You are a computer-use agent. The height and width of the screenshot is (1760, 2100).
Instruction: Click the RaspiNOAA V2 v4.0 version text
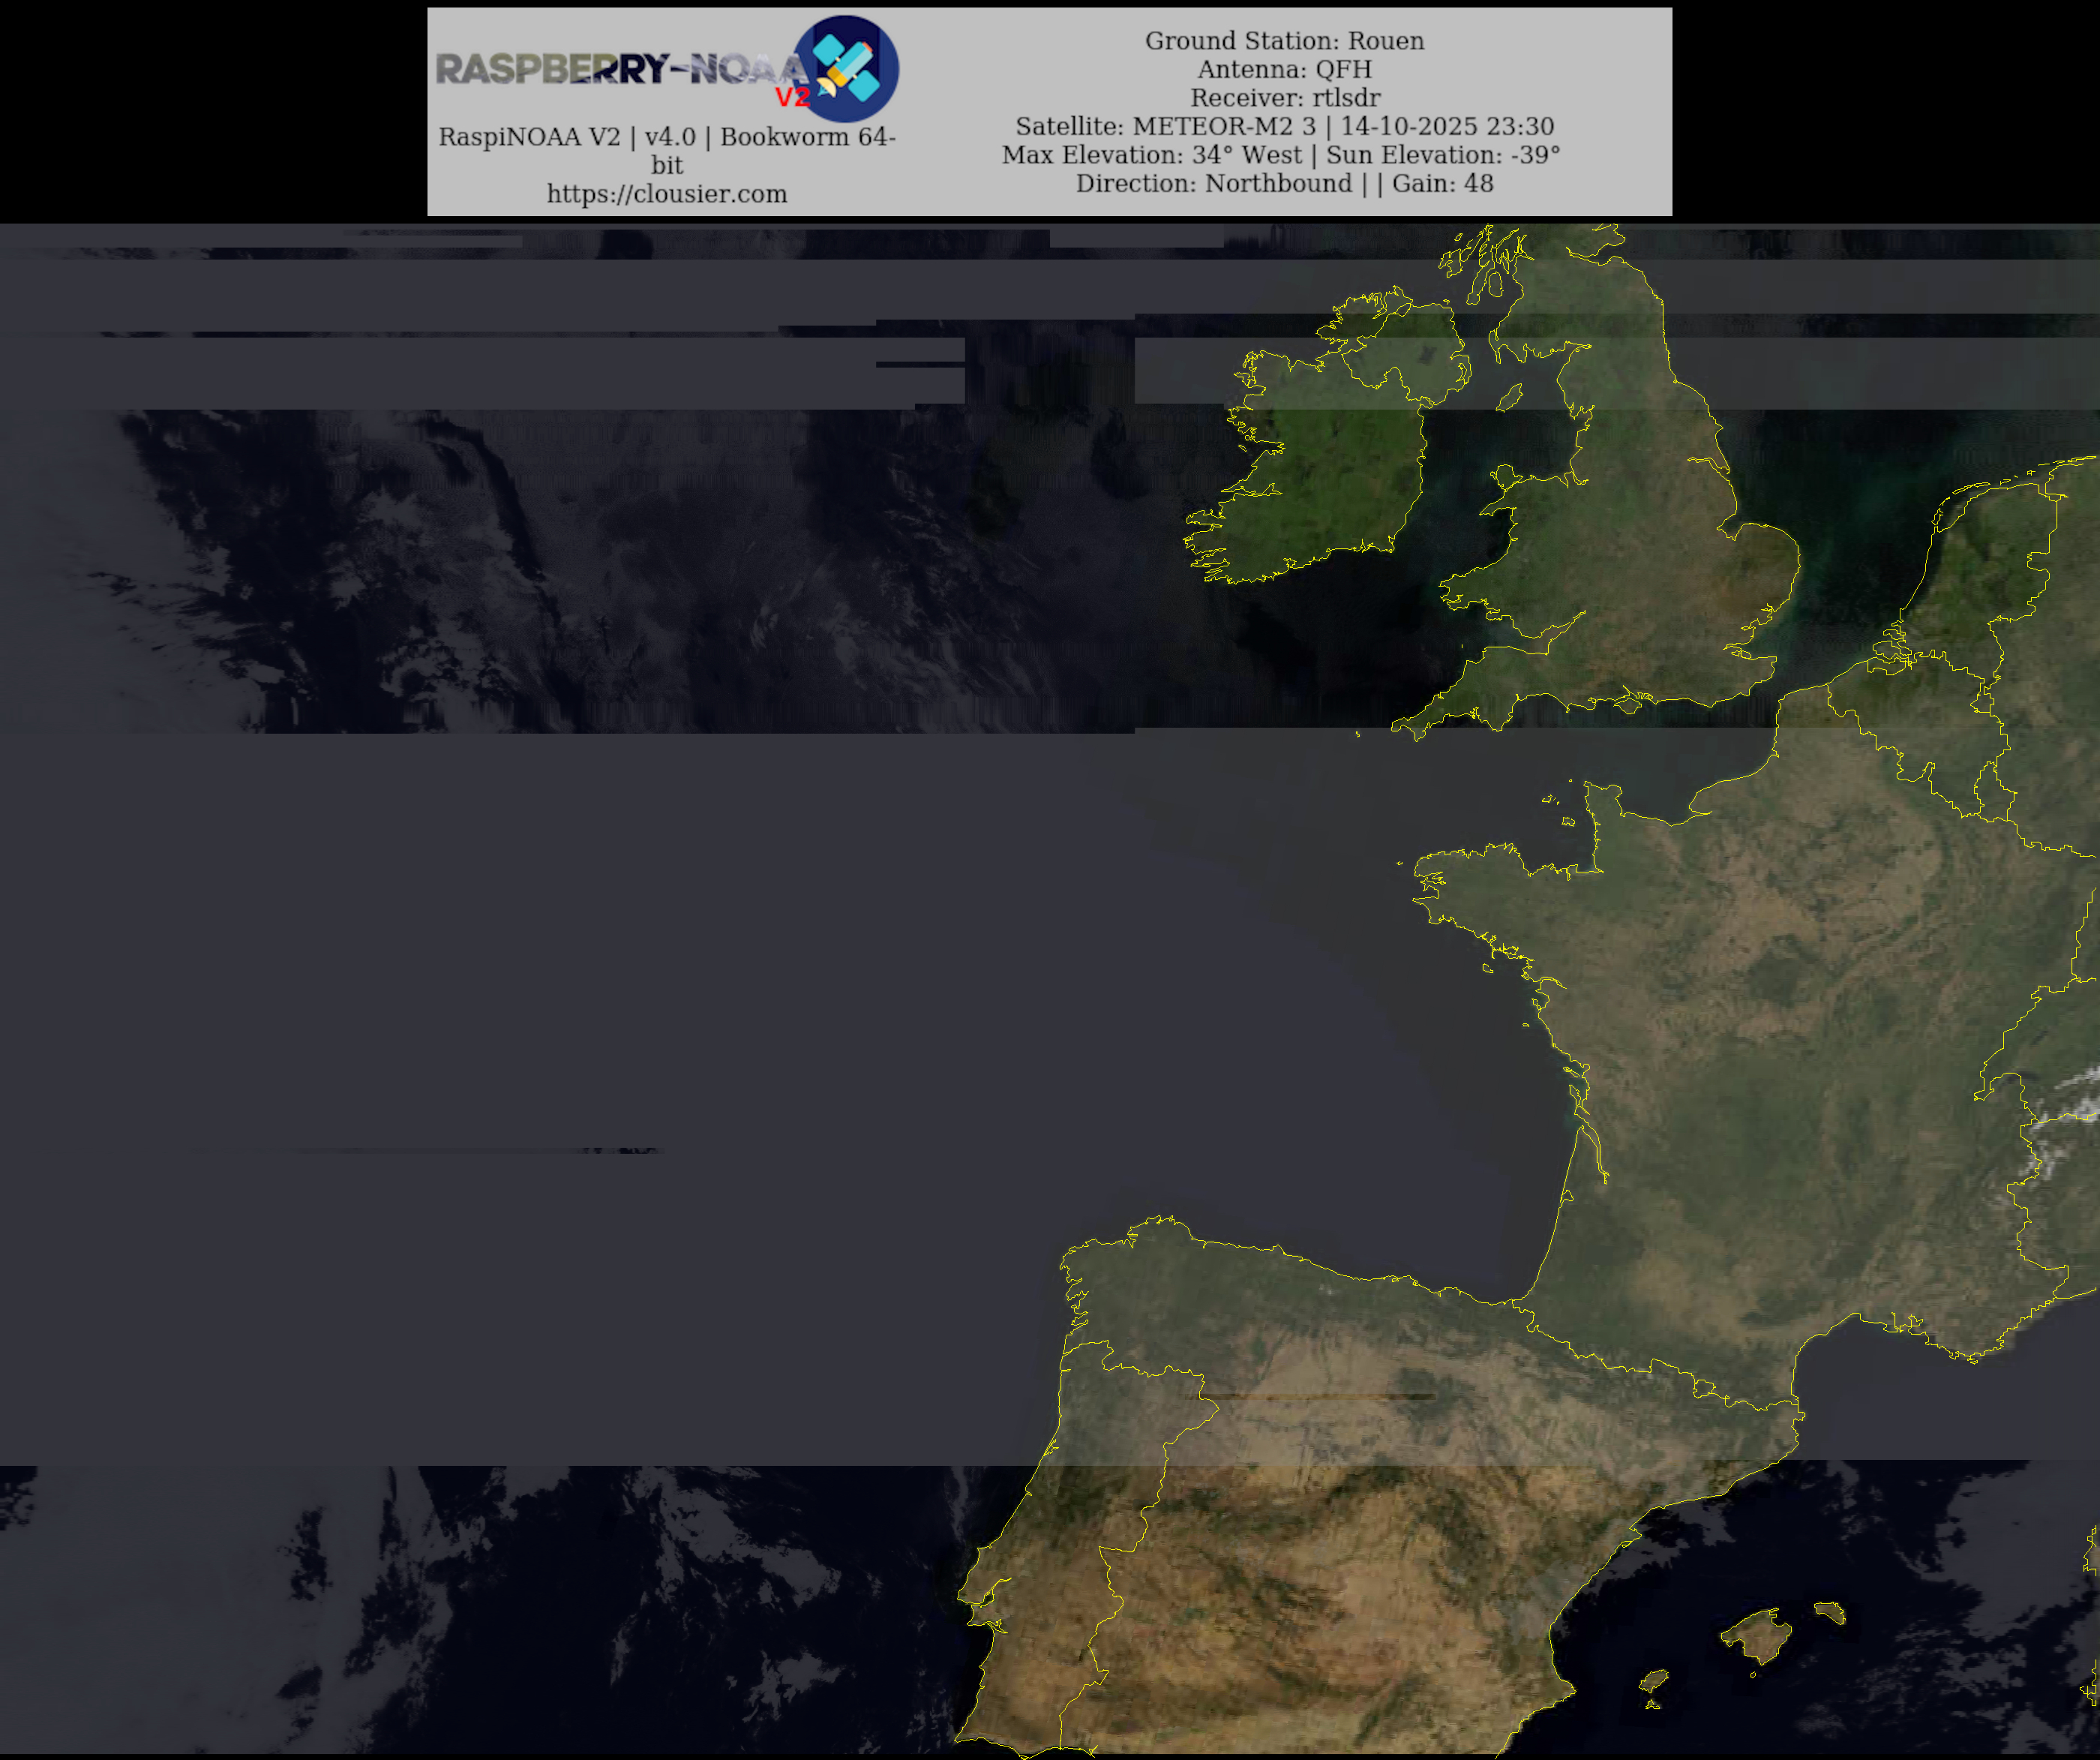[x=667, y=137]
